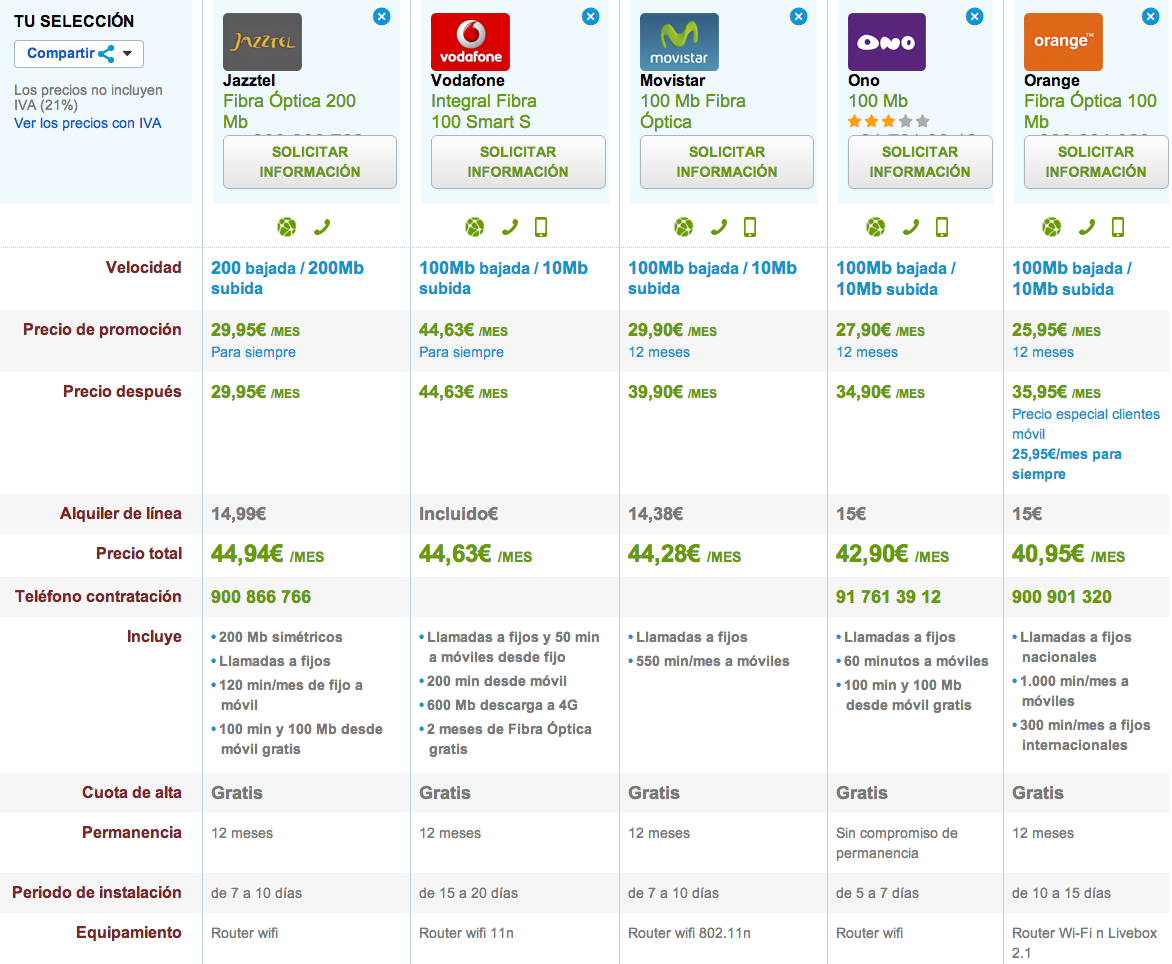
Task: Click the Orange logo
Action: 1063,42
